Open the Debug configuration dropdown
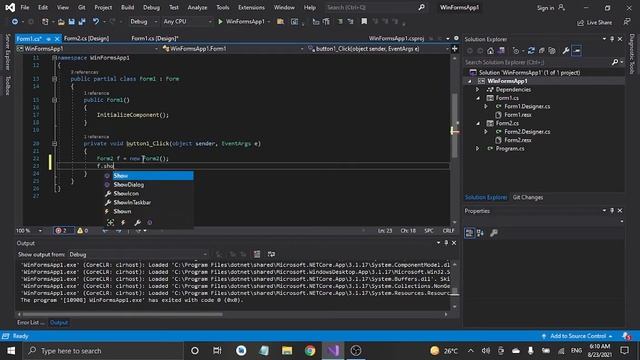 pos(143,22)
